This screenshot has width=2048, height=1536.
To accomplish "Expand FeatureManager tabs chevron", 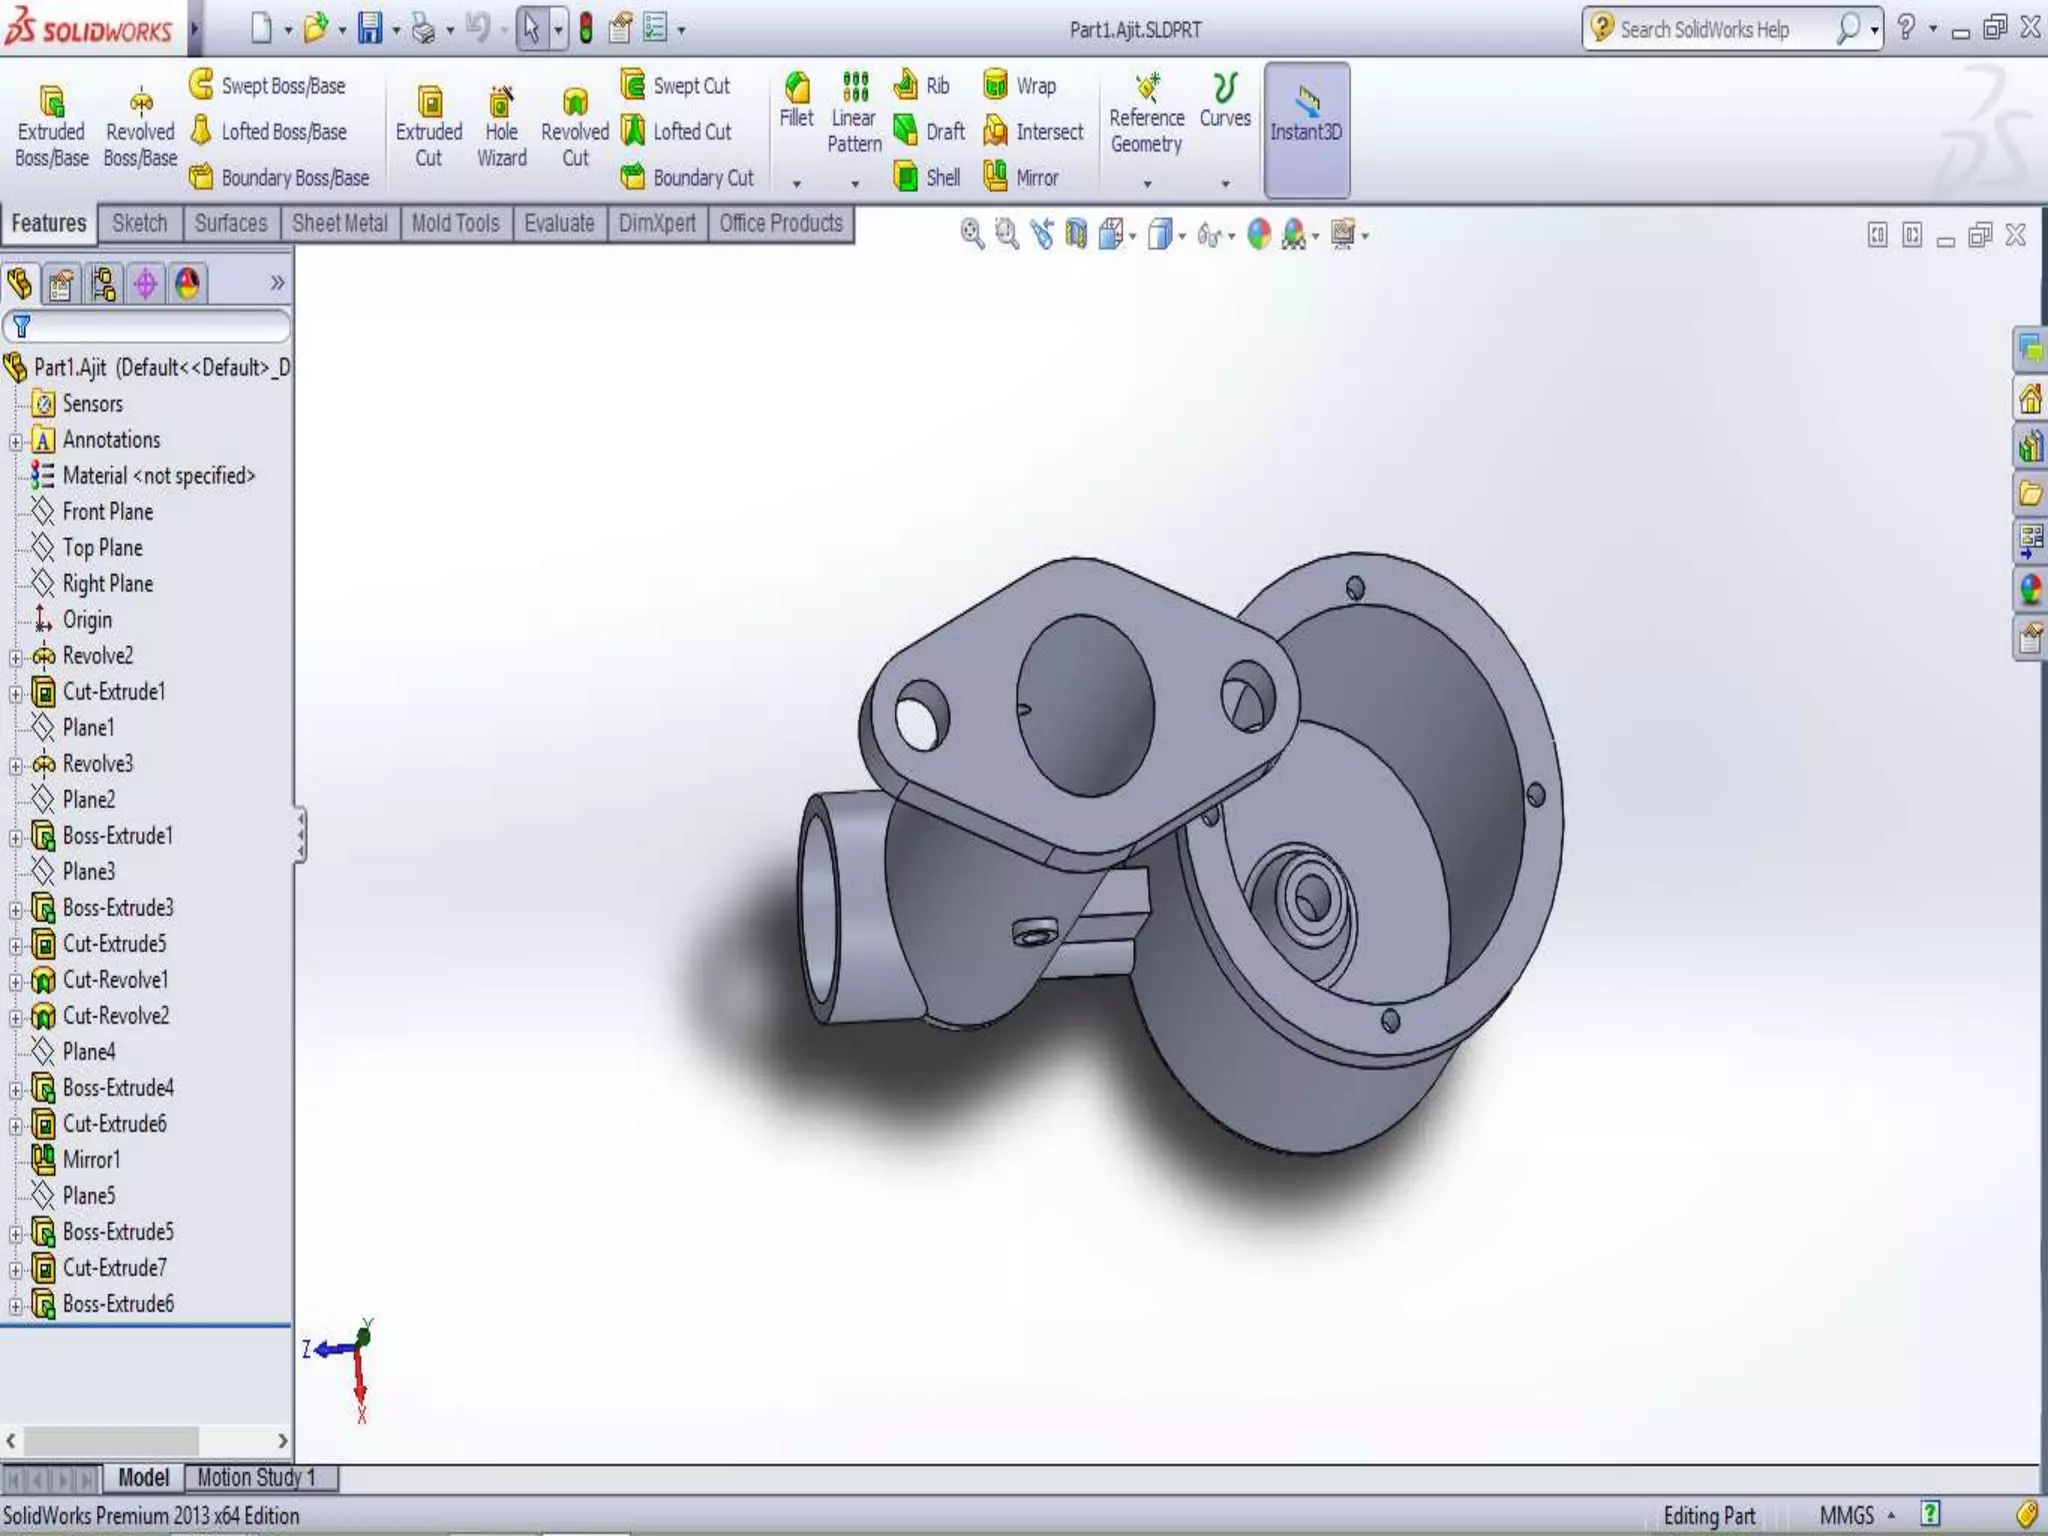I will point(277,283).
